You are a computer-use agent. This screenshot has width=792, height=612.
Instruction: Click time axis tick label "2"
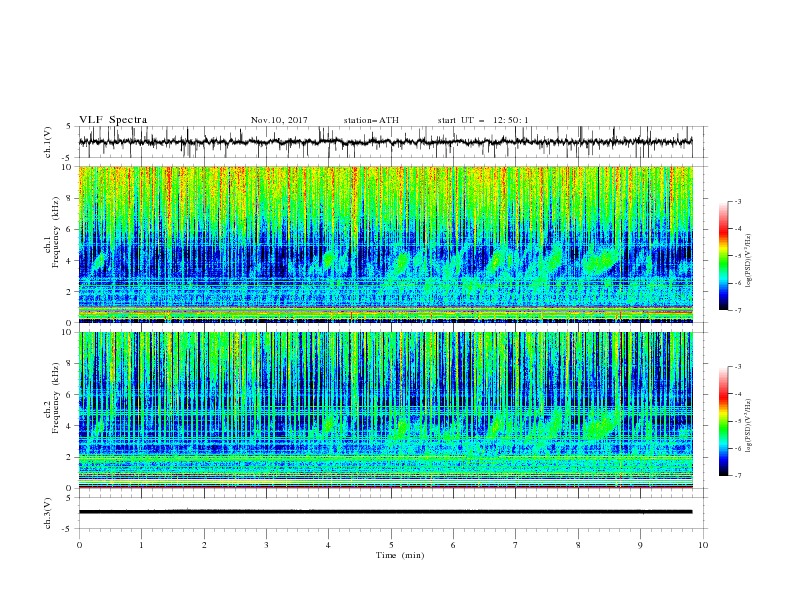click(204, 545)
